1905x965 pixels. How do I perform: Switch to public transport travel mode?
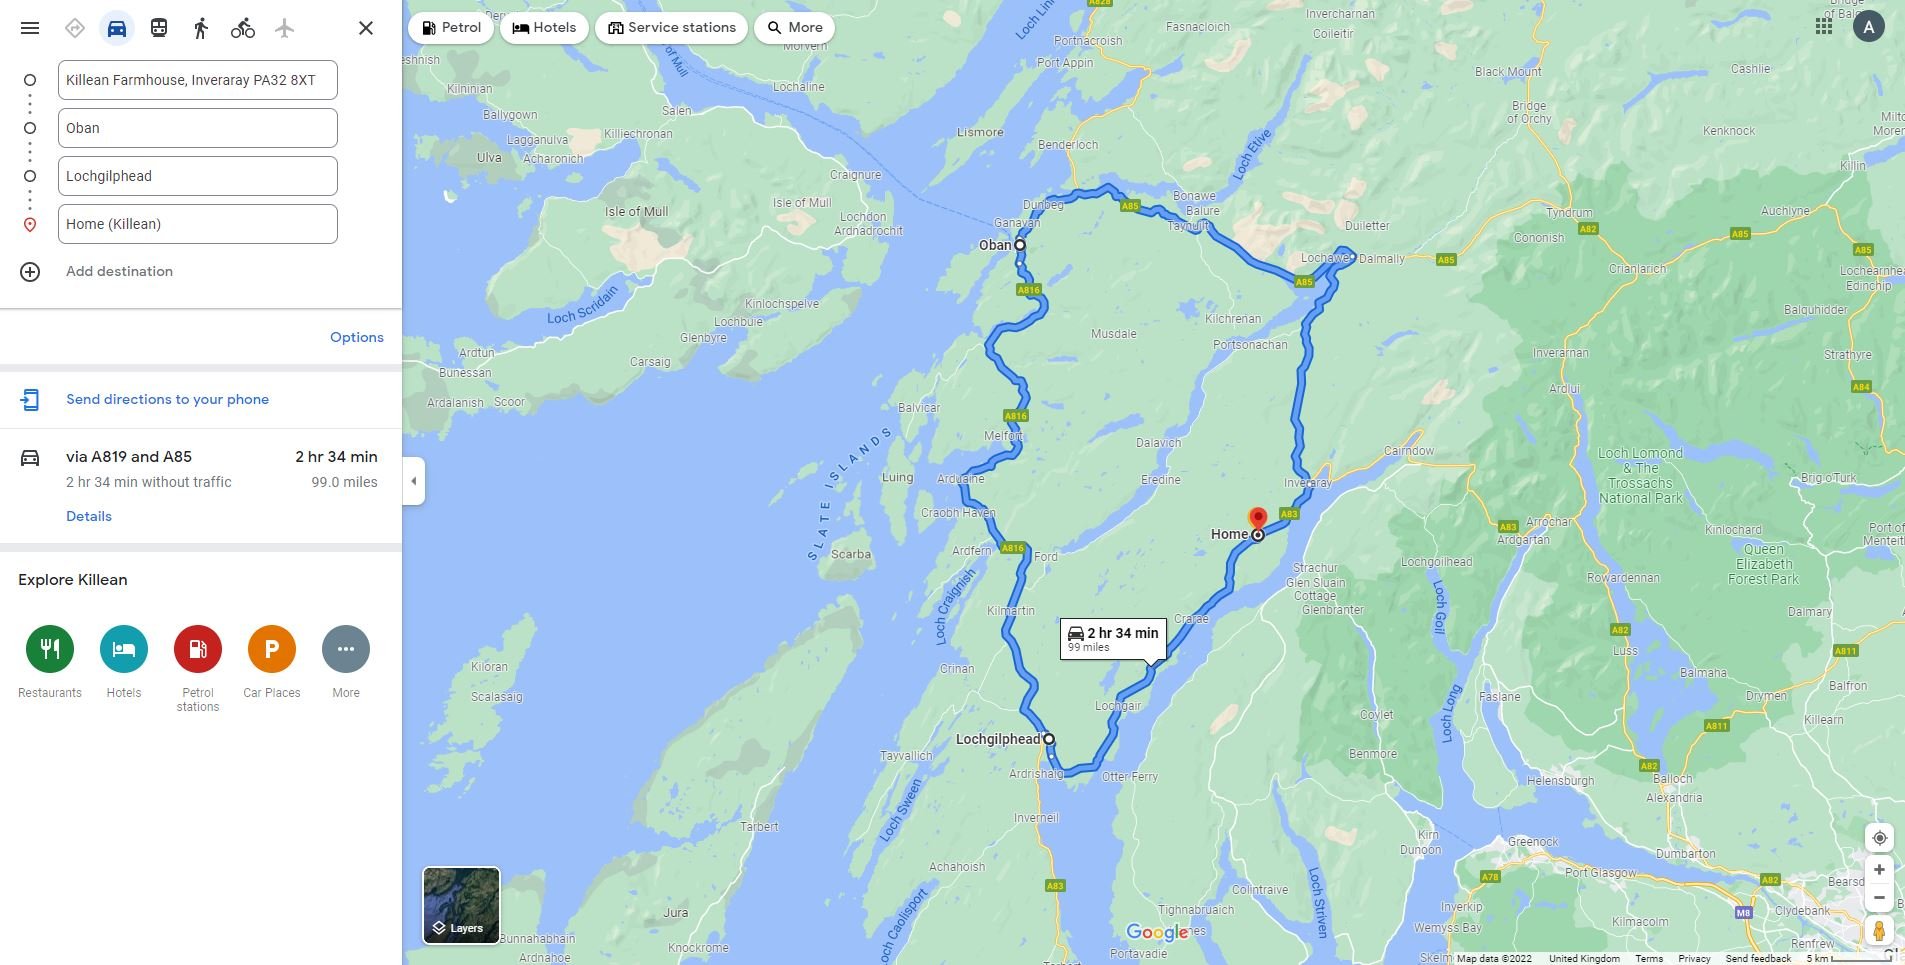pyautogui.click(x=159, y=28)
